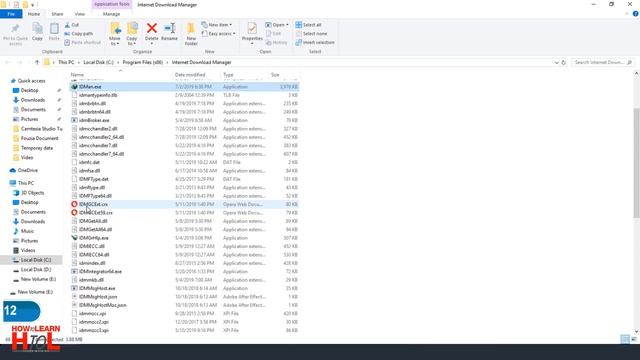
Task: Open the Manage ribbon tab
Action: pos(111,14)
